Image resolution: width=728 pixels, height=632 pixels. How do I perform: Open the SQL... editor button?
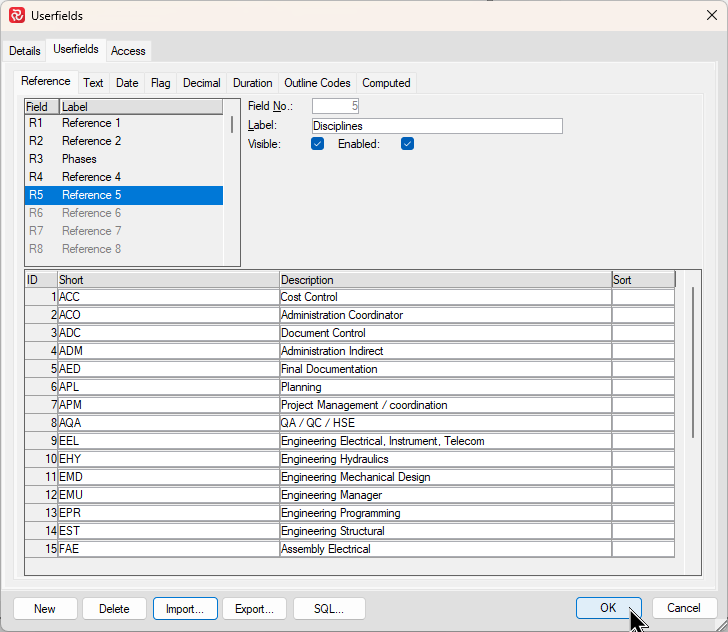(x=329, y=608)
